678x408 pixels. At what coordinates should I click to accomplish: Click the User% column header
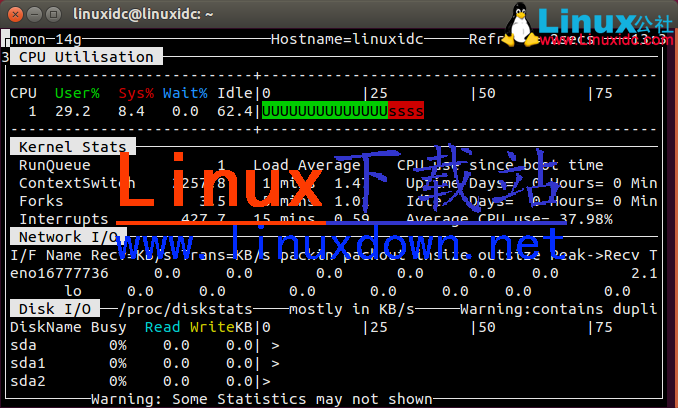tap(77, 93)
